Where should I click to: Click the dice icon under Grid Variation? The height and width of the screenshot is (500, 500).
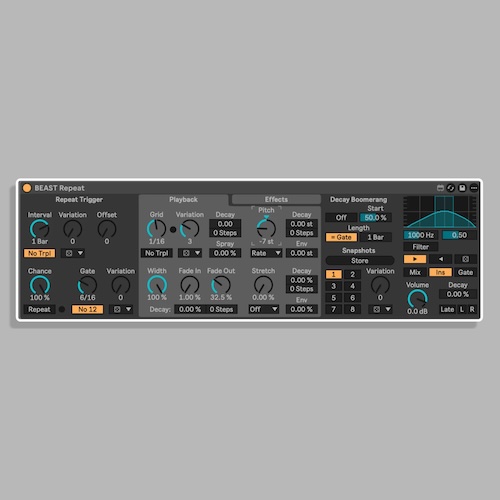[x=186, y=253]
